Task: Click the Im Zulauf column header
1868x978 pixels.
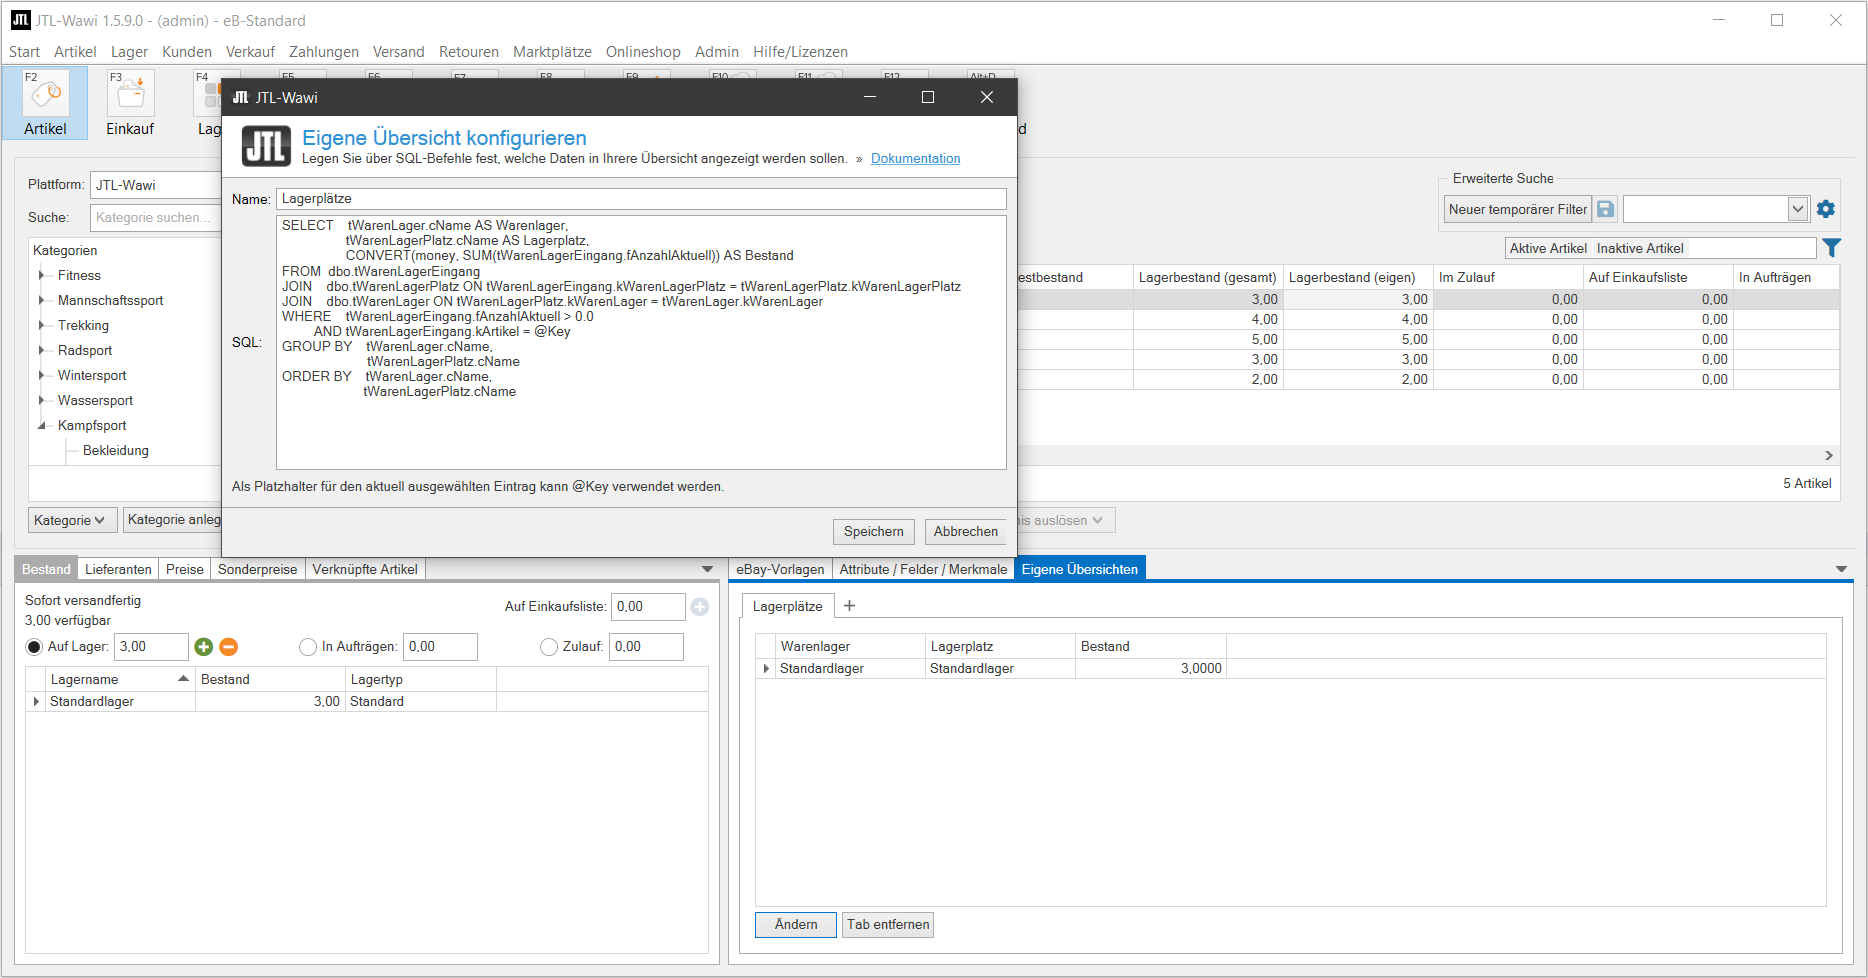Action: (x=1508, y=277)
